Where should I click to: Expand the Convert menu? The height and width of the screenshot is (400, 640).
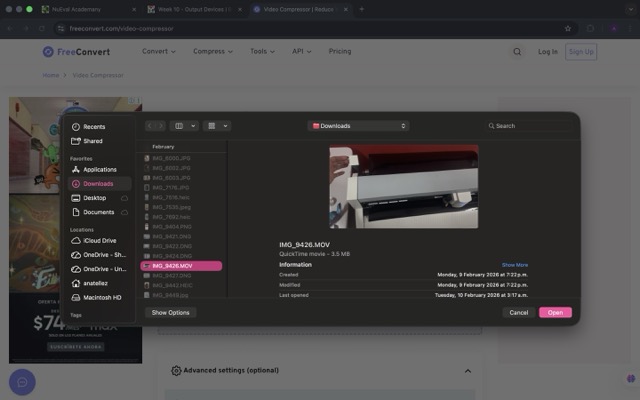[x=159, y=51]
